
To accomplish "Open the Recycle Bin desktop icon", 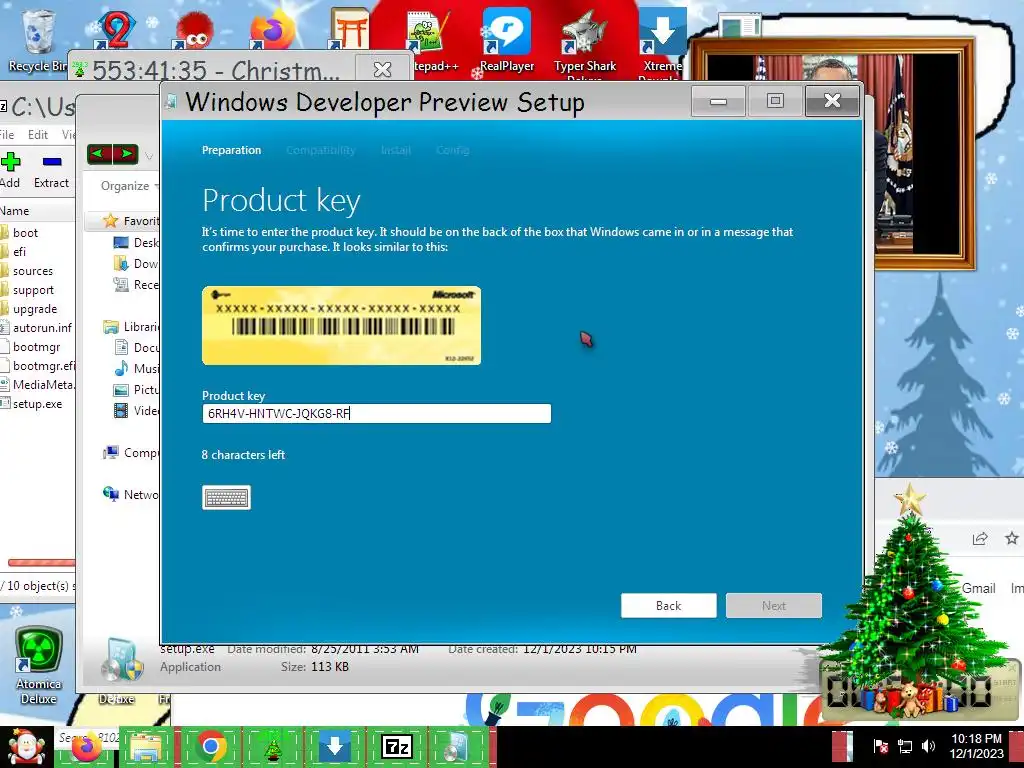I will coord(37,39).
